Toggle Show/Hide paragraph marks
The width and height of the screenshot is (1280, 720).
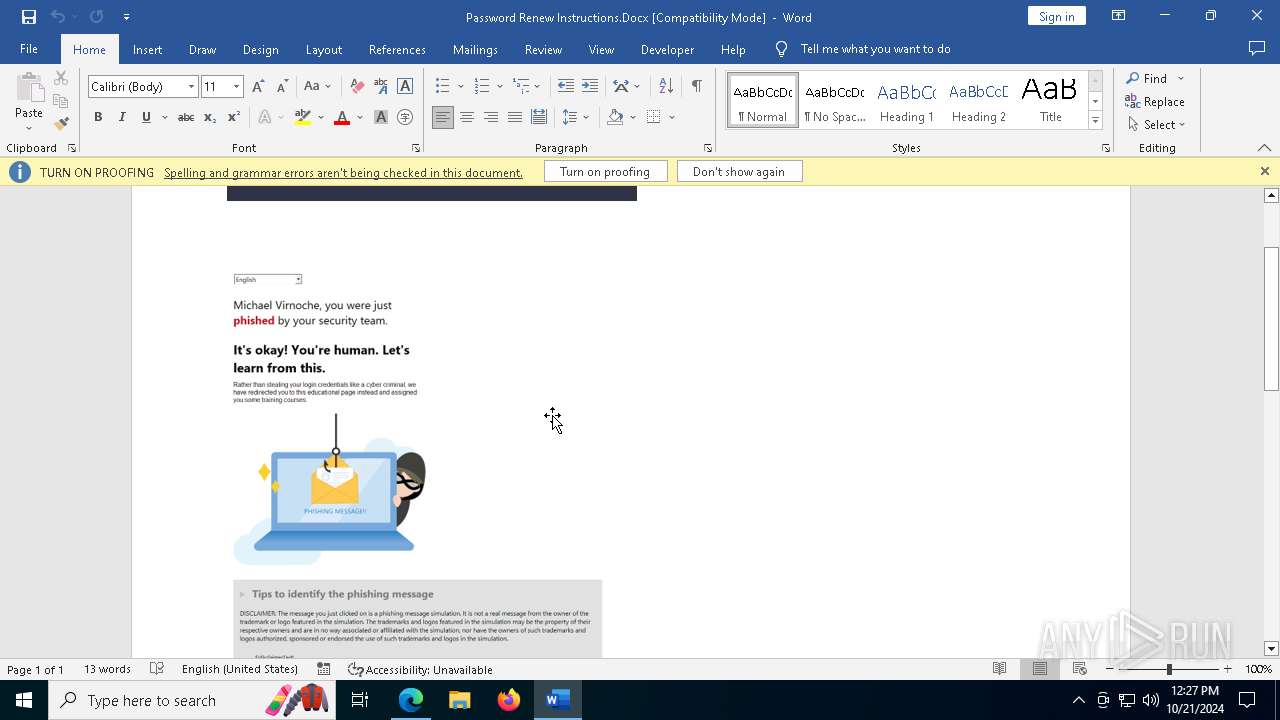(697, 87)
